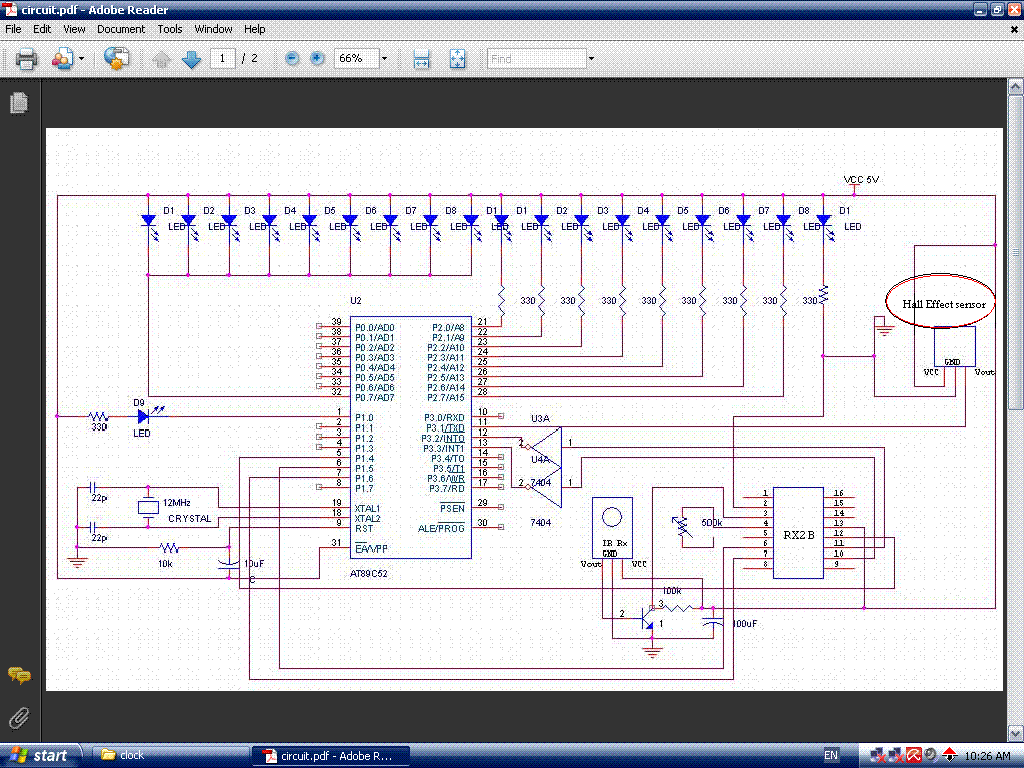Click the taskbar clock showing 10:26 AM
Screen dimensions: 1024x768
point(987,756)
